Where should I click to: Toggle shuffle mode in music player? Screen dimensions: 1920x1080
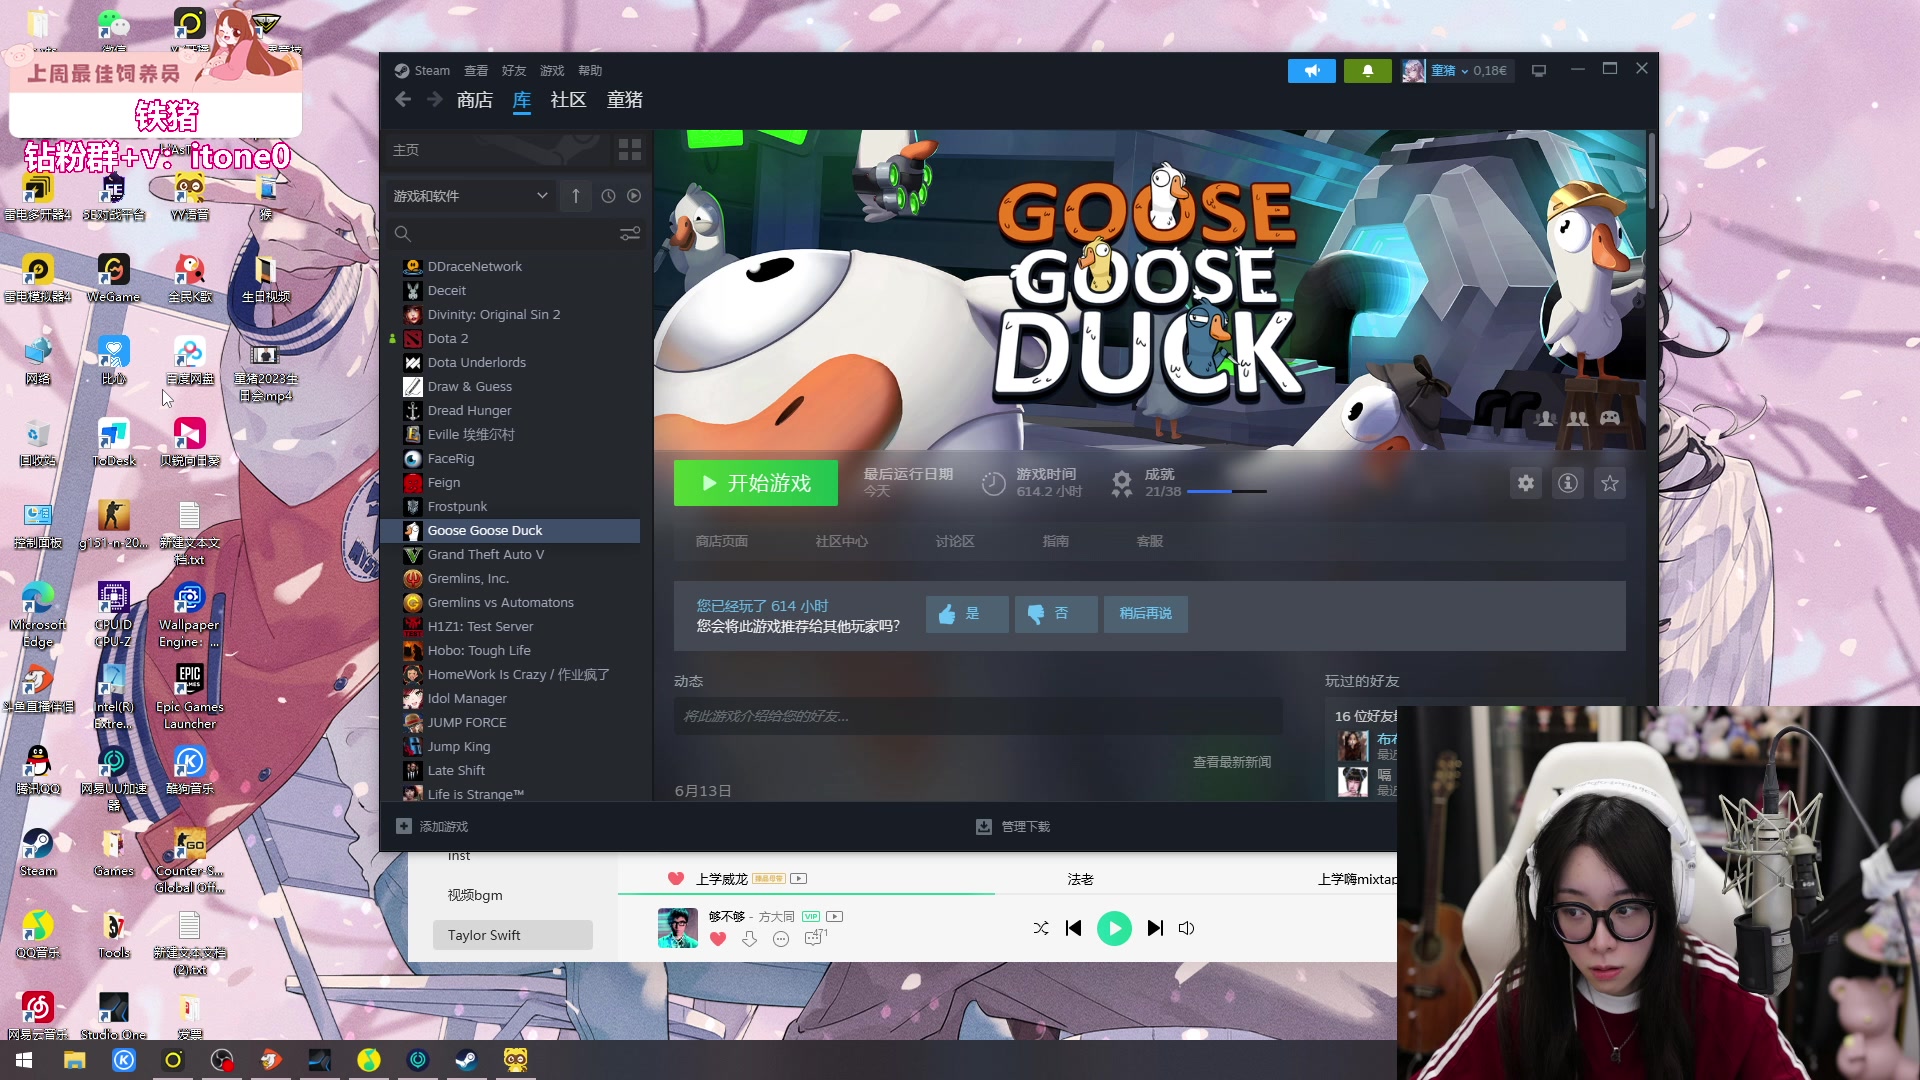point(1041,929)
